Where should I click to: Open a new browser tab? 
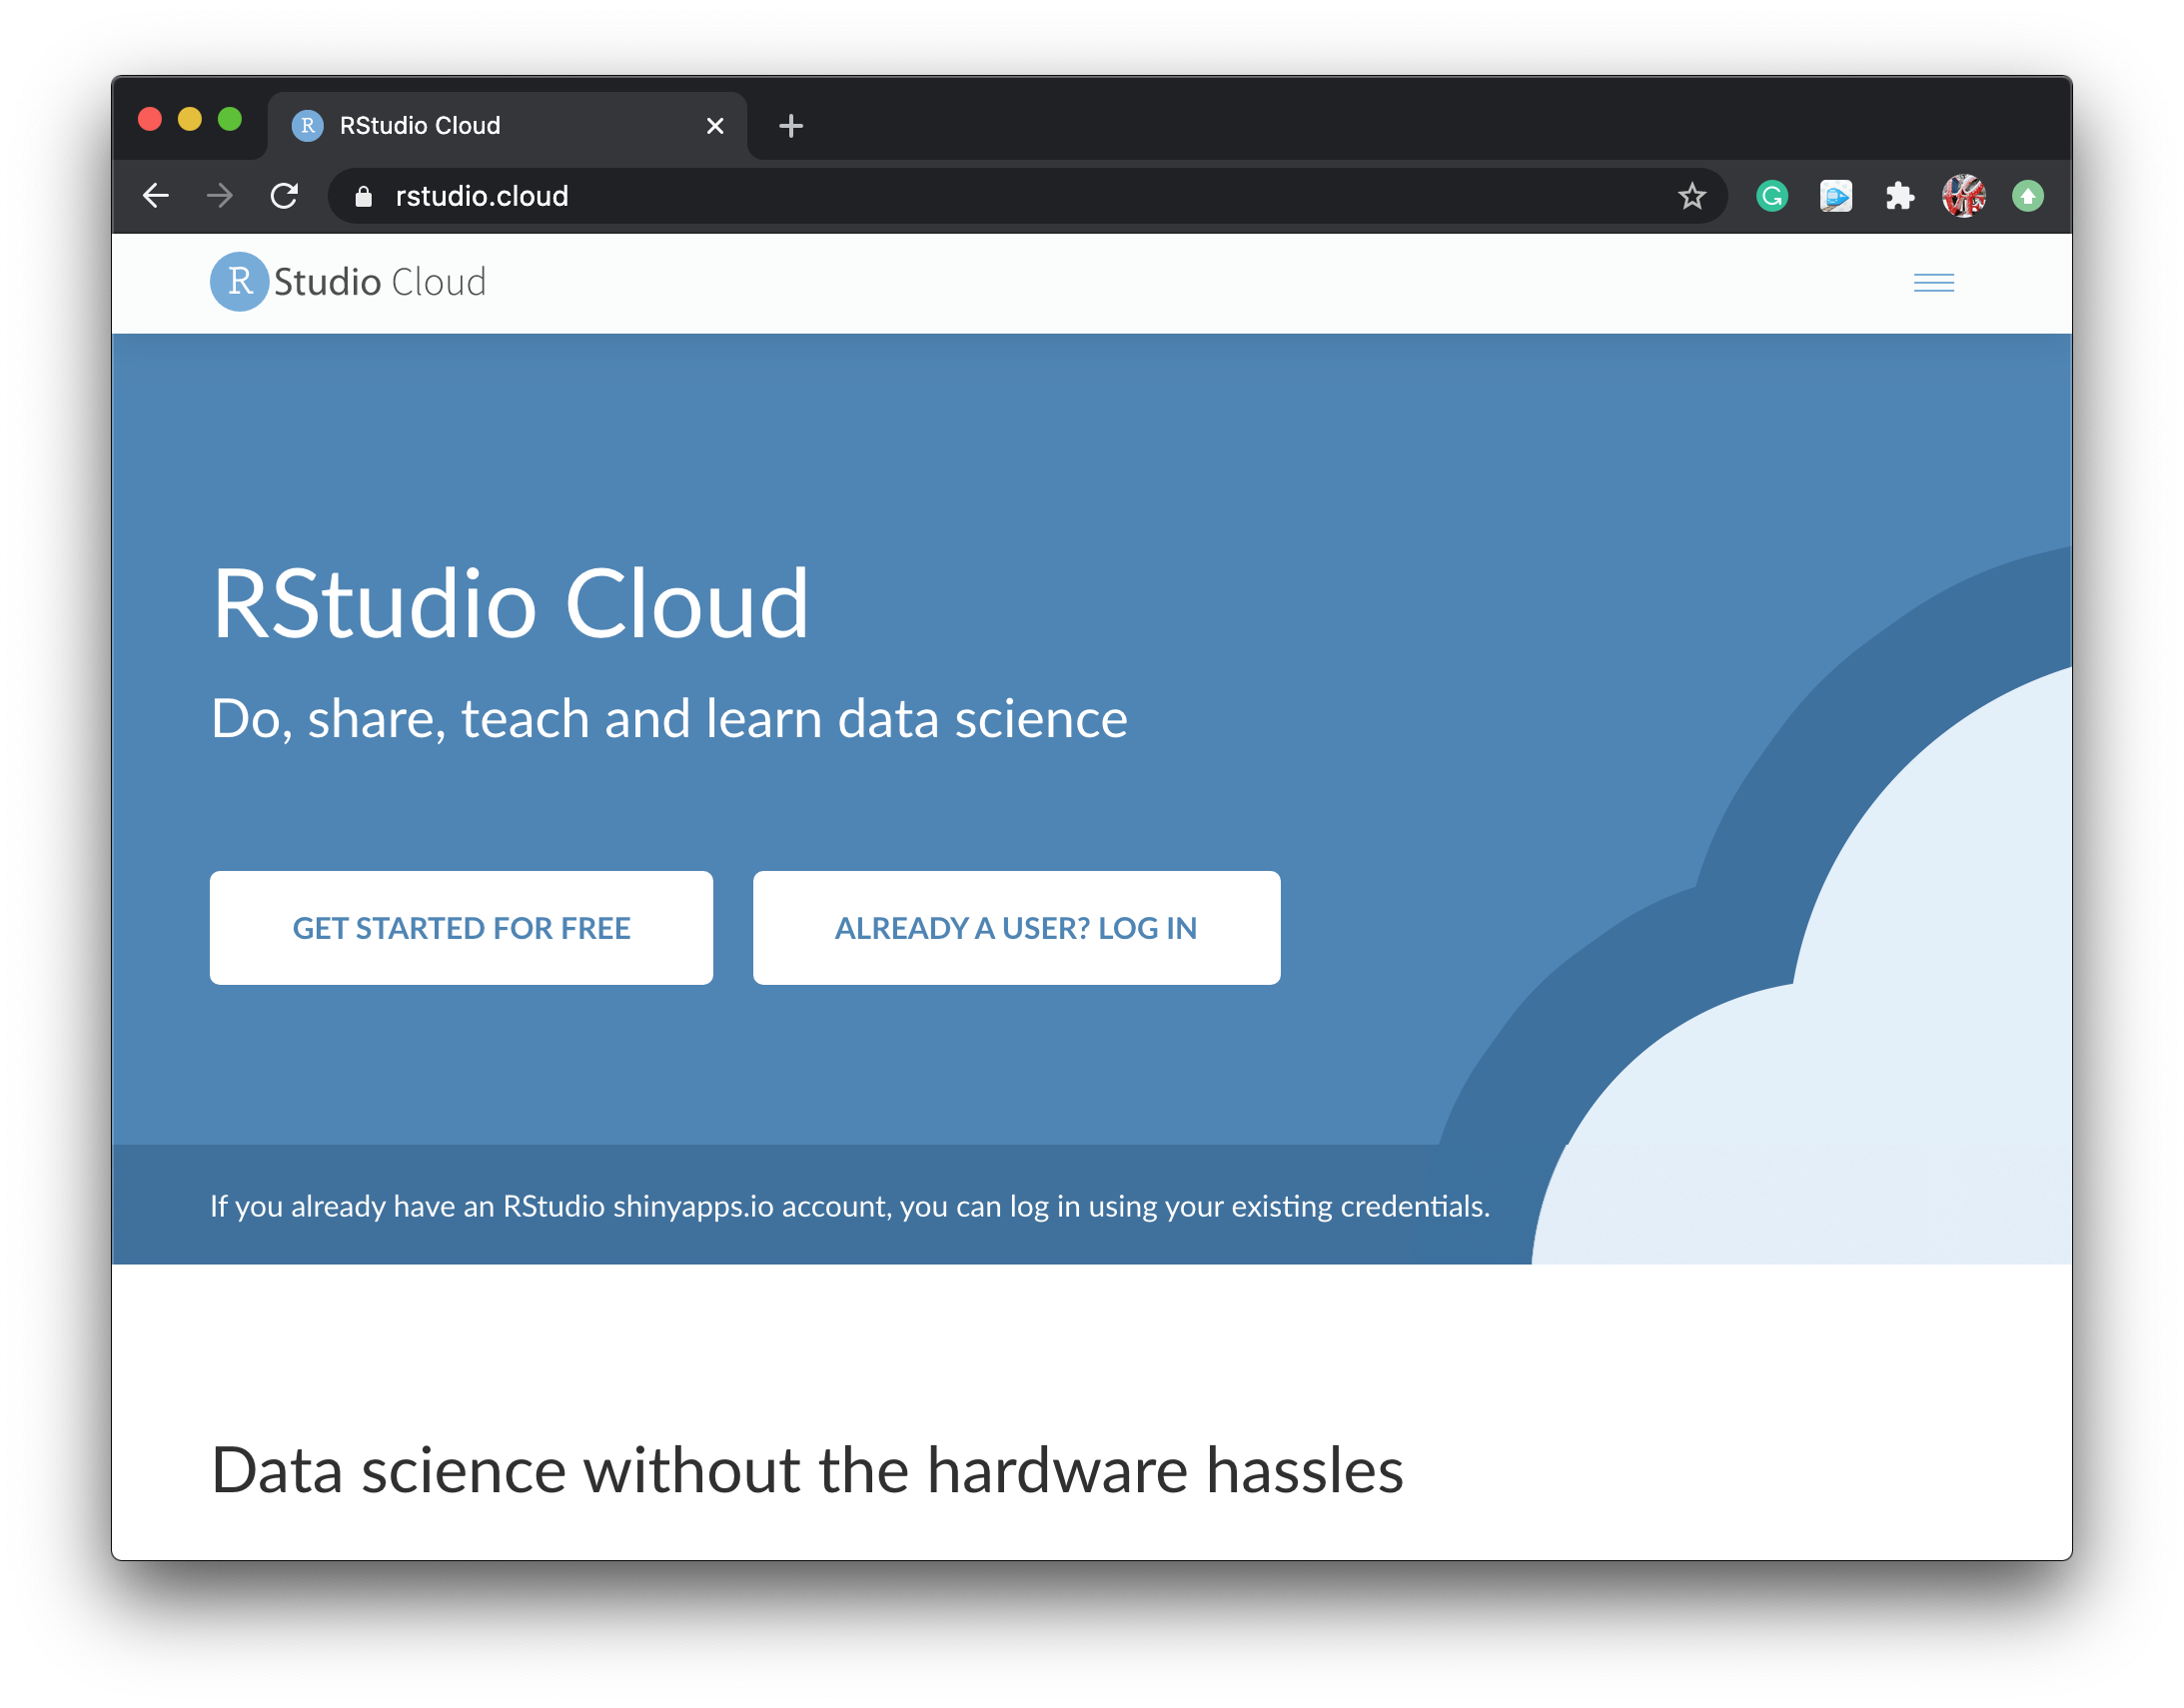pyautogui.click(x=791, y=126)
